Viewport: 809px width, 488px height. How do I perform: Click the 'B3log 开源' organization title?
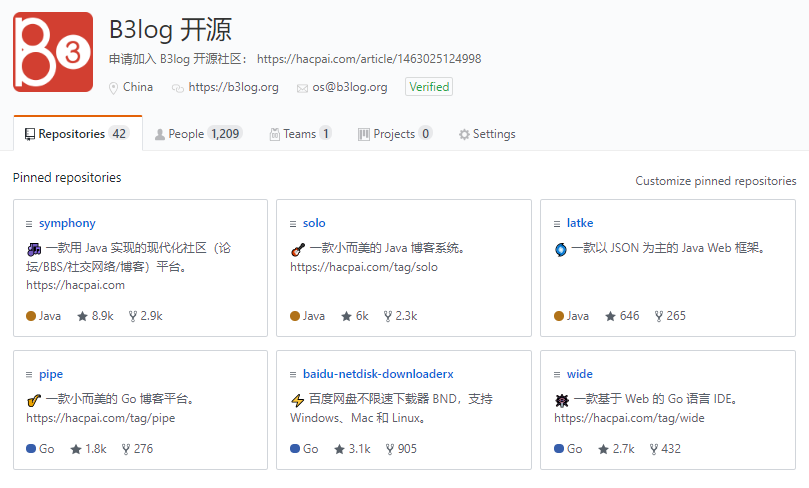click(171, 29)
